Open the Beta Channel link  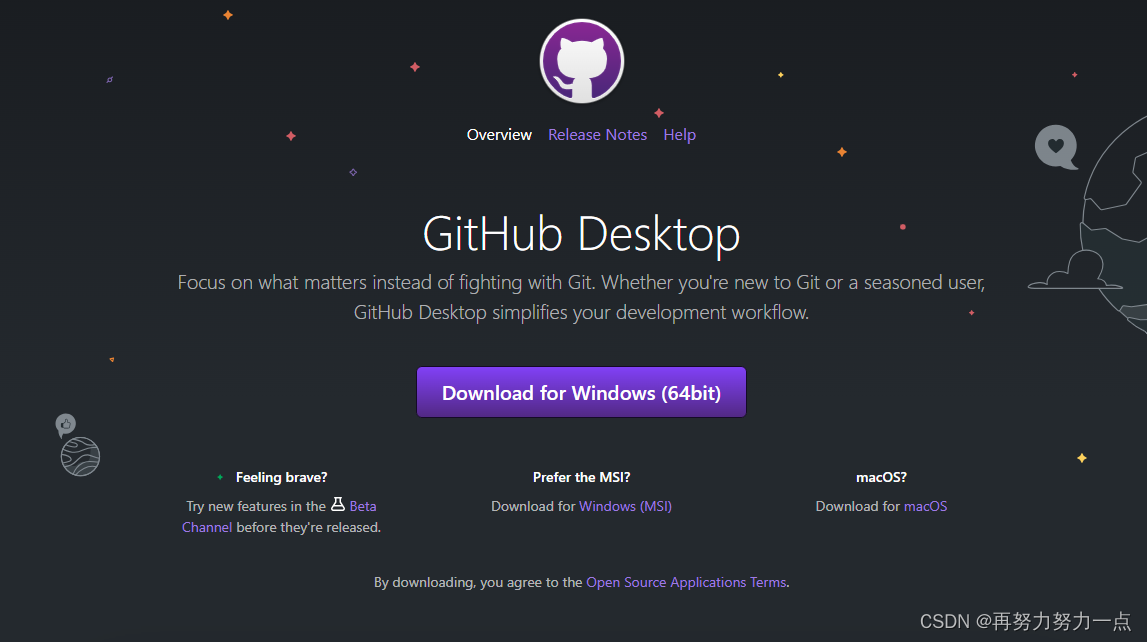point(363,505)
